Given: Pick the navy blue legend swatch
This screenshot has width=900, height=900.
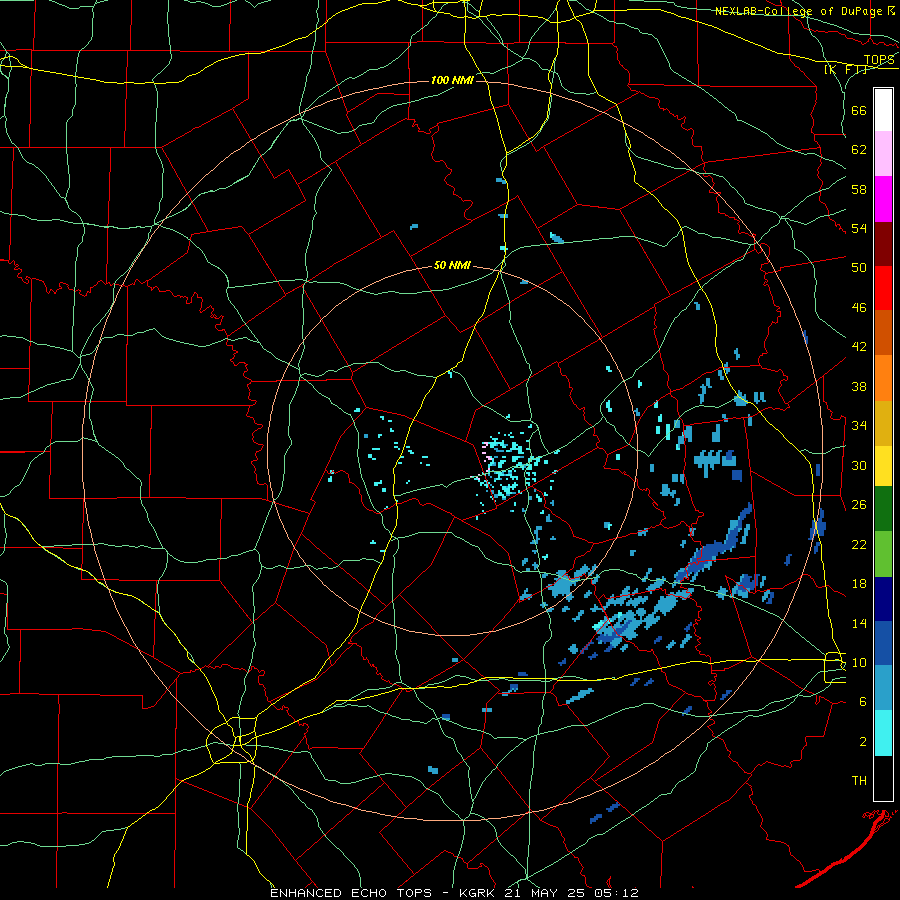Looking at the screenshot, I should (x=883, y=599).
